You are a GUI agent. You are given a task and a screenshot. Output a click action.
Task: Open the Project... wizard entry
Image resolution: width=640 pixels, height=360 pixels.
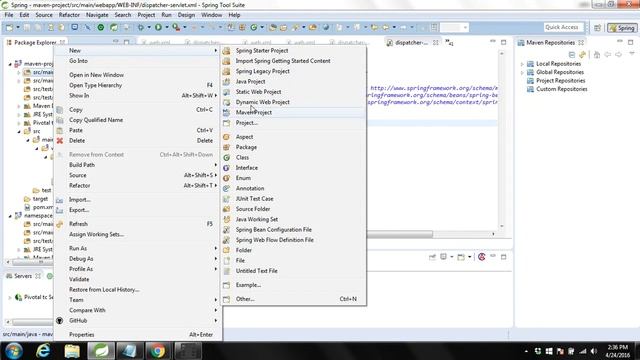coord(293,123)
